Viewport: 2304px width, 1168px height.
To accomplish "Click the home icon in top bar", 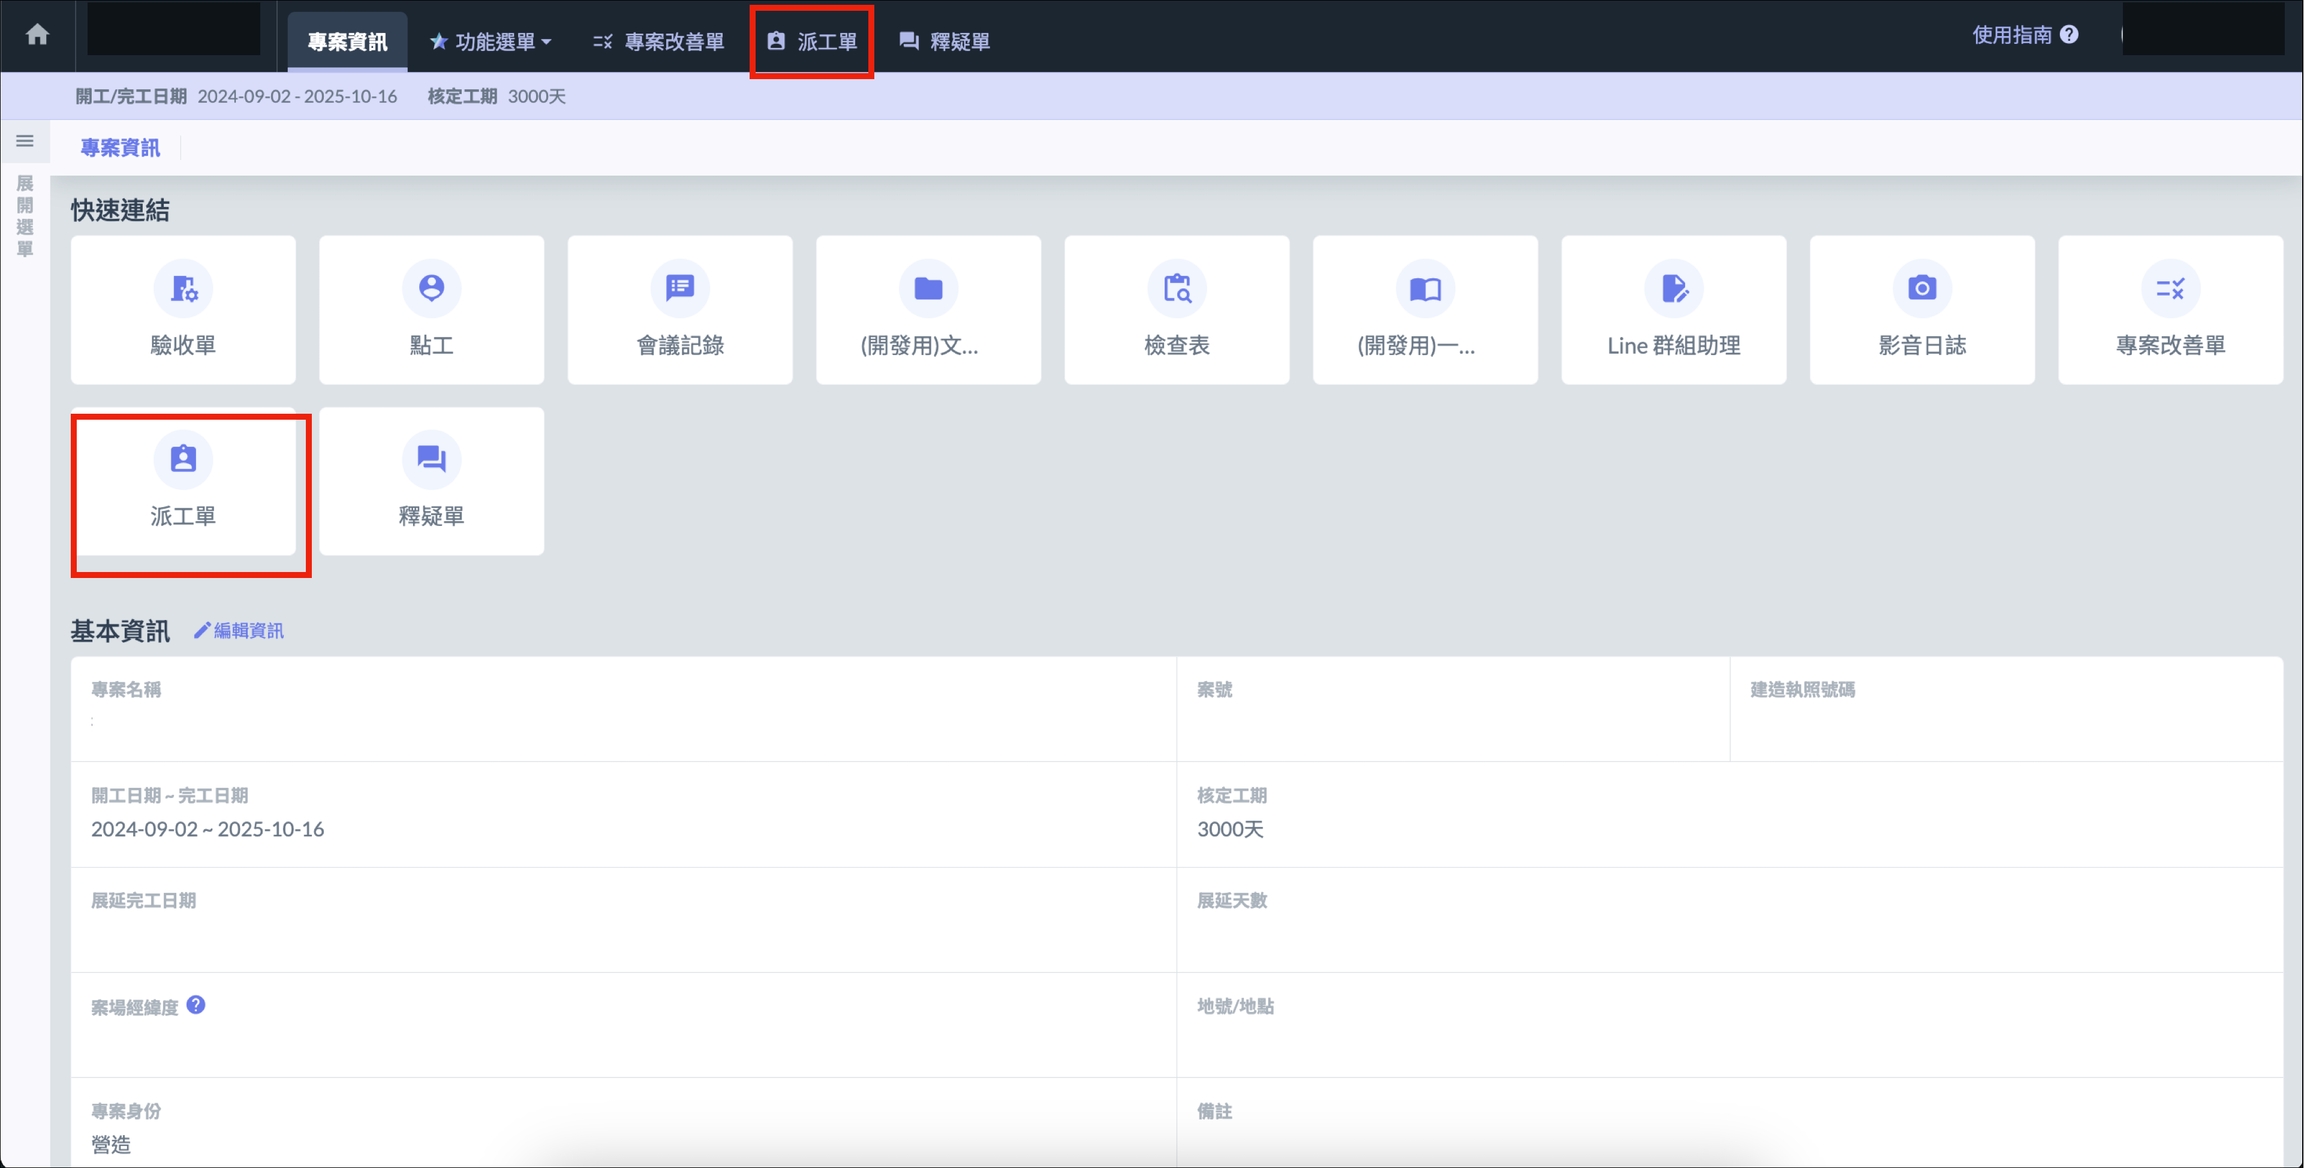I will 37,35.
